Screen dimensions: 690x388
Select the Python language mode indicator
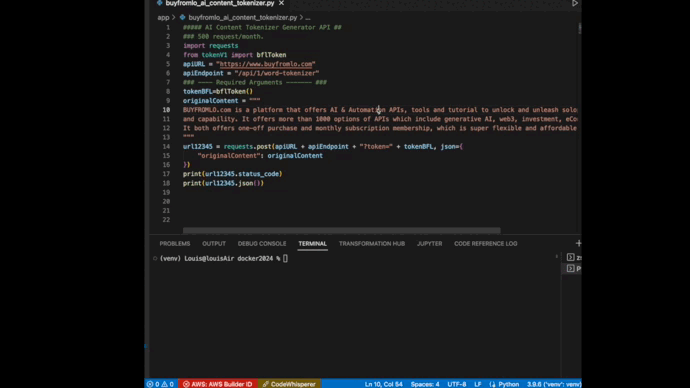tap(504, 384)
